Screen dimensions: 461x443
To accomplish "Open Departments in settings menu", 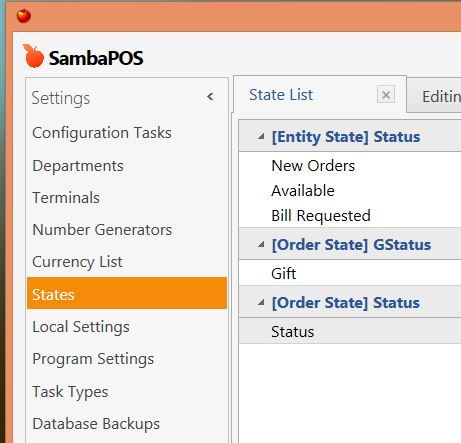I will point(78,166).
